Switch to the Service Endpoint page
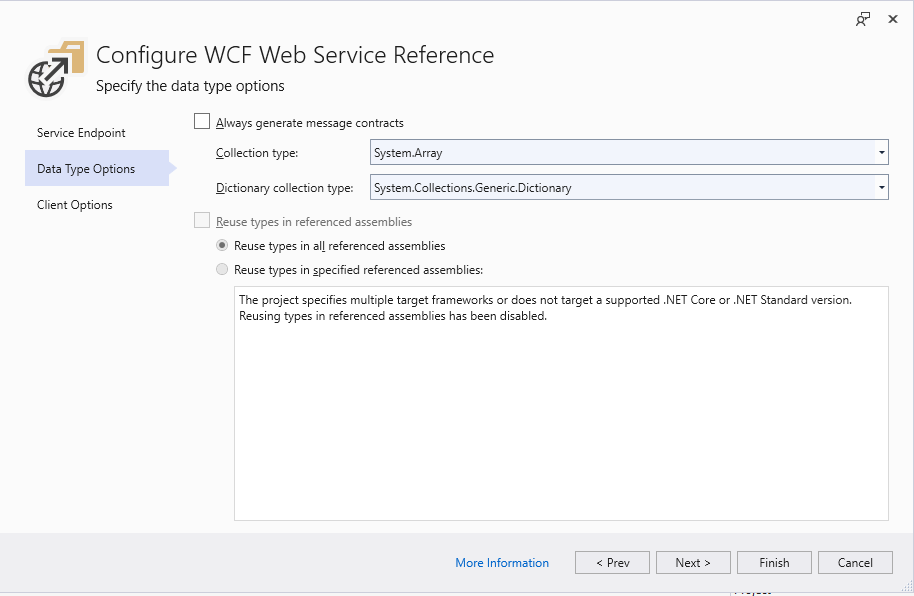The image size is (914, 596). coord(81,133)
